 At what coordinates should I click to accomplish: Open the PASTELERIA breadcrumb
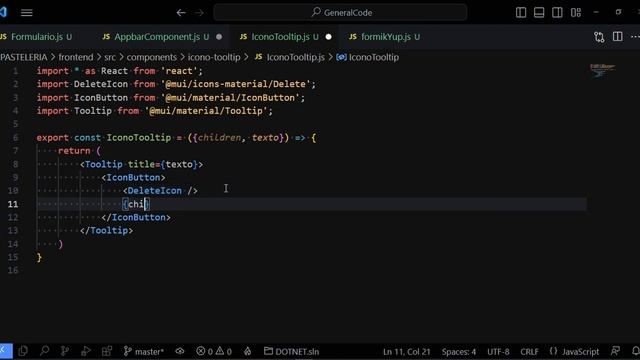click(24, 57)
